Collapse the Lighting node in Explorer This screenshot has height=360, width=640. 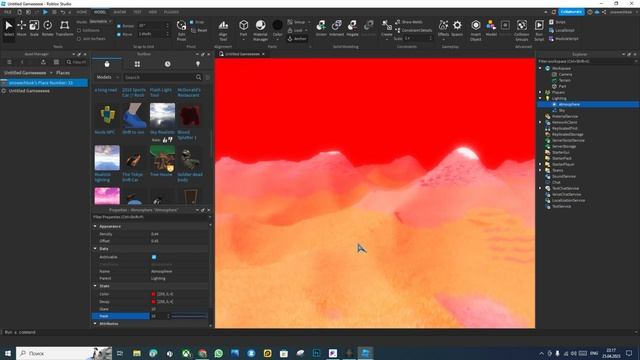tap(540, 98)
